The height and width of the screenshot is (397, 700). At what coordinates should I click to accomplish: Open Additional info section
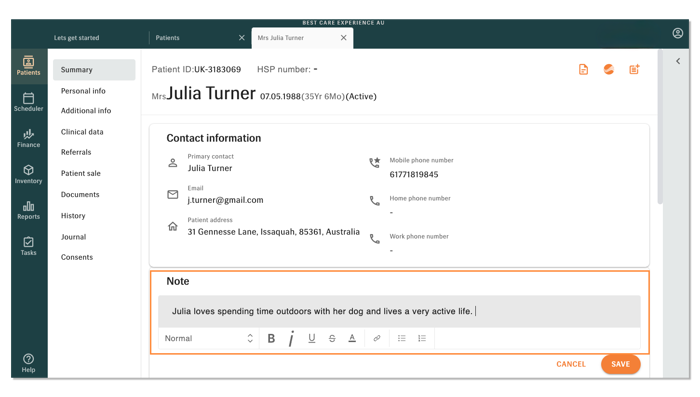[x=86, y=111]
